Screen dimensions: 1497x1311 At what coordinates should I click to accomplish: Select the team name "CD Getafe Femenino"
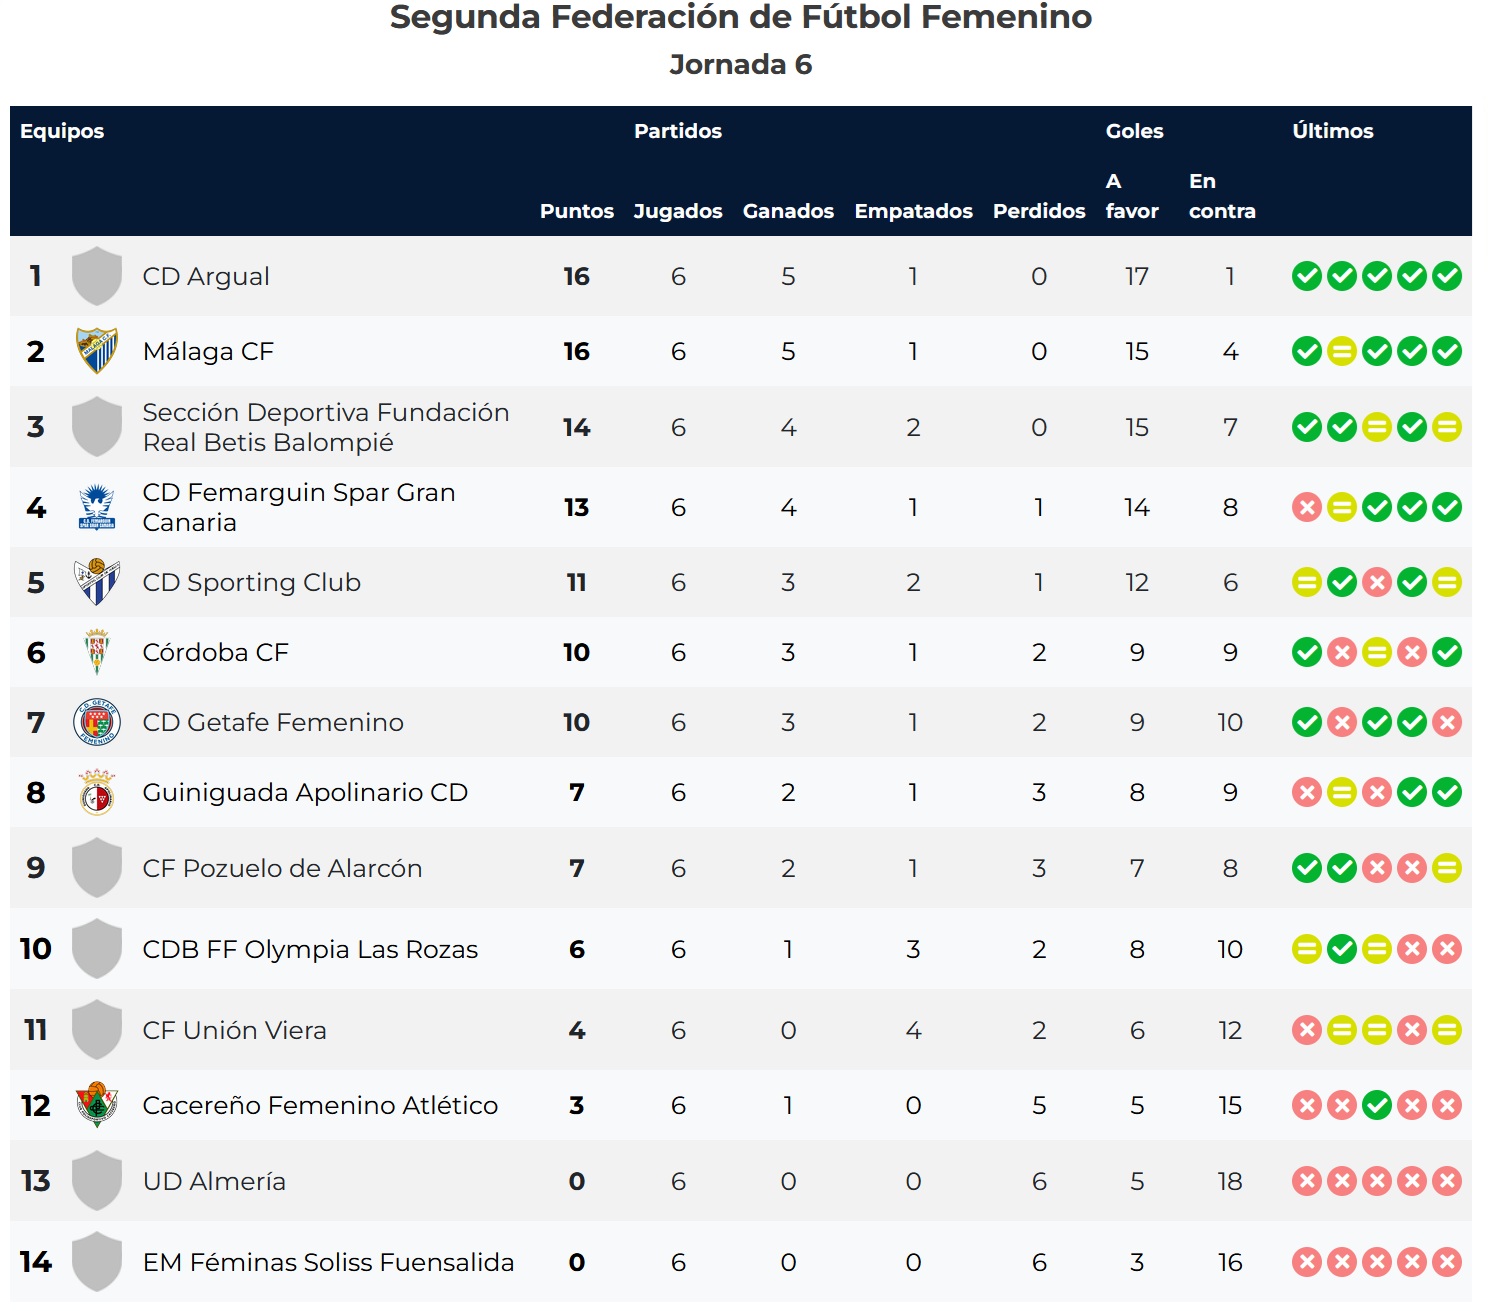click(x=273, y=722)
